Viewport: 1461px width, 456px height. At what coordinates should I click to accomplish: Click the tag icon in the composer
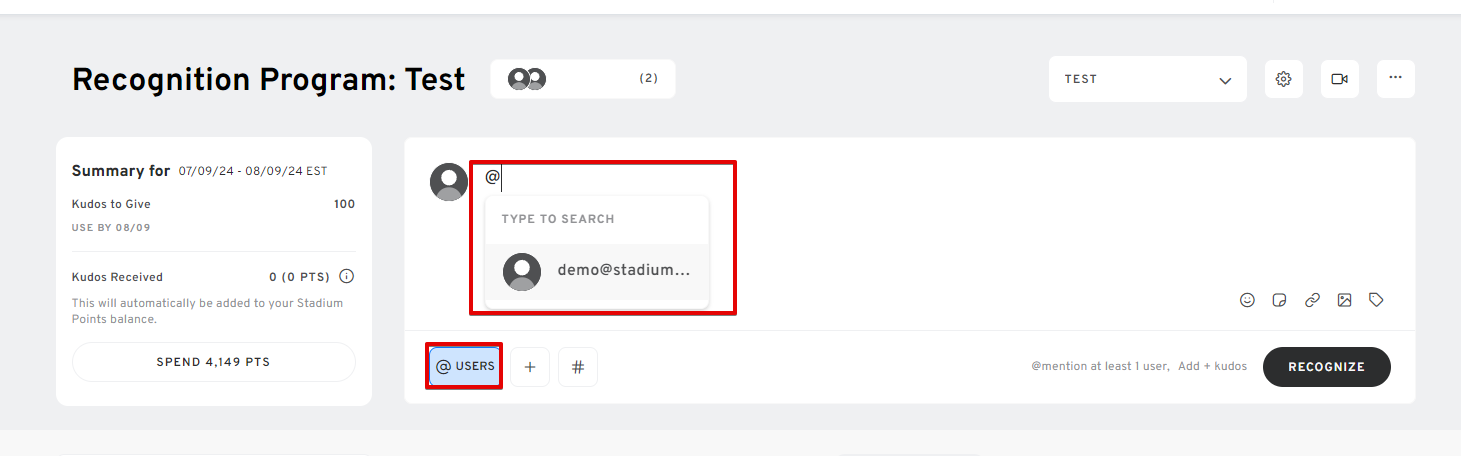pos(1376,300)
